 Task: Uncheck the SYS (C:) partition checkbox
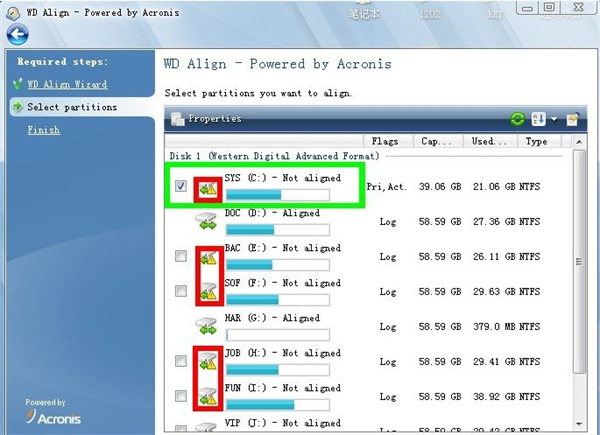click(x=181, y=186)
